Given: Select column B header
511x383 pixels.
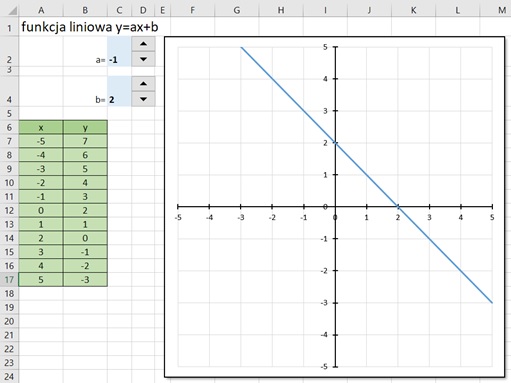Looking at the screenshot, I should click(85, 10).
